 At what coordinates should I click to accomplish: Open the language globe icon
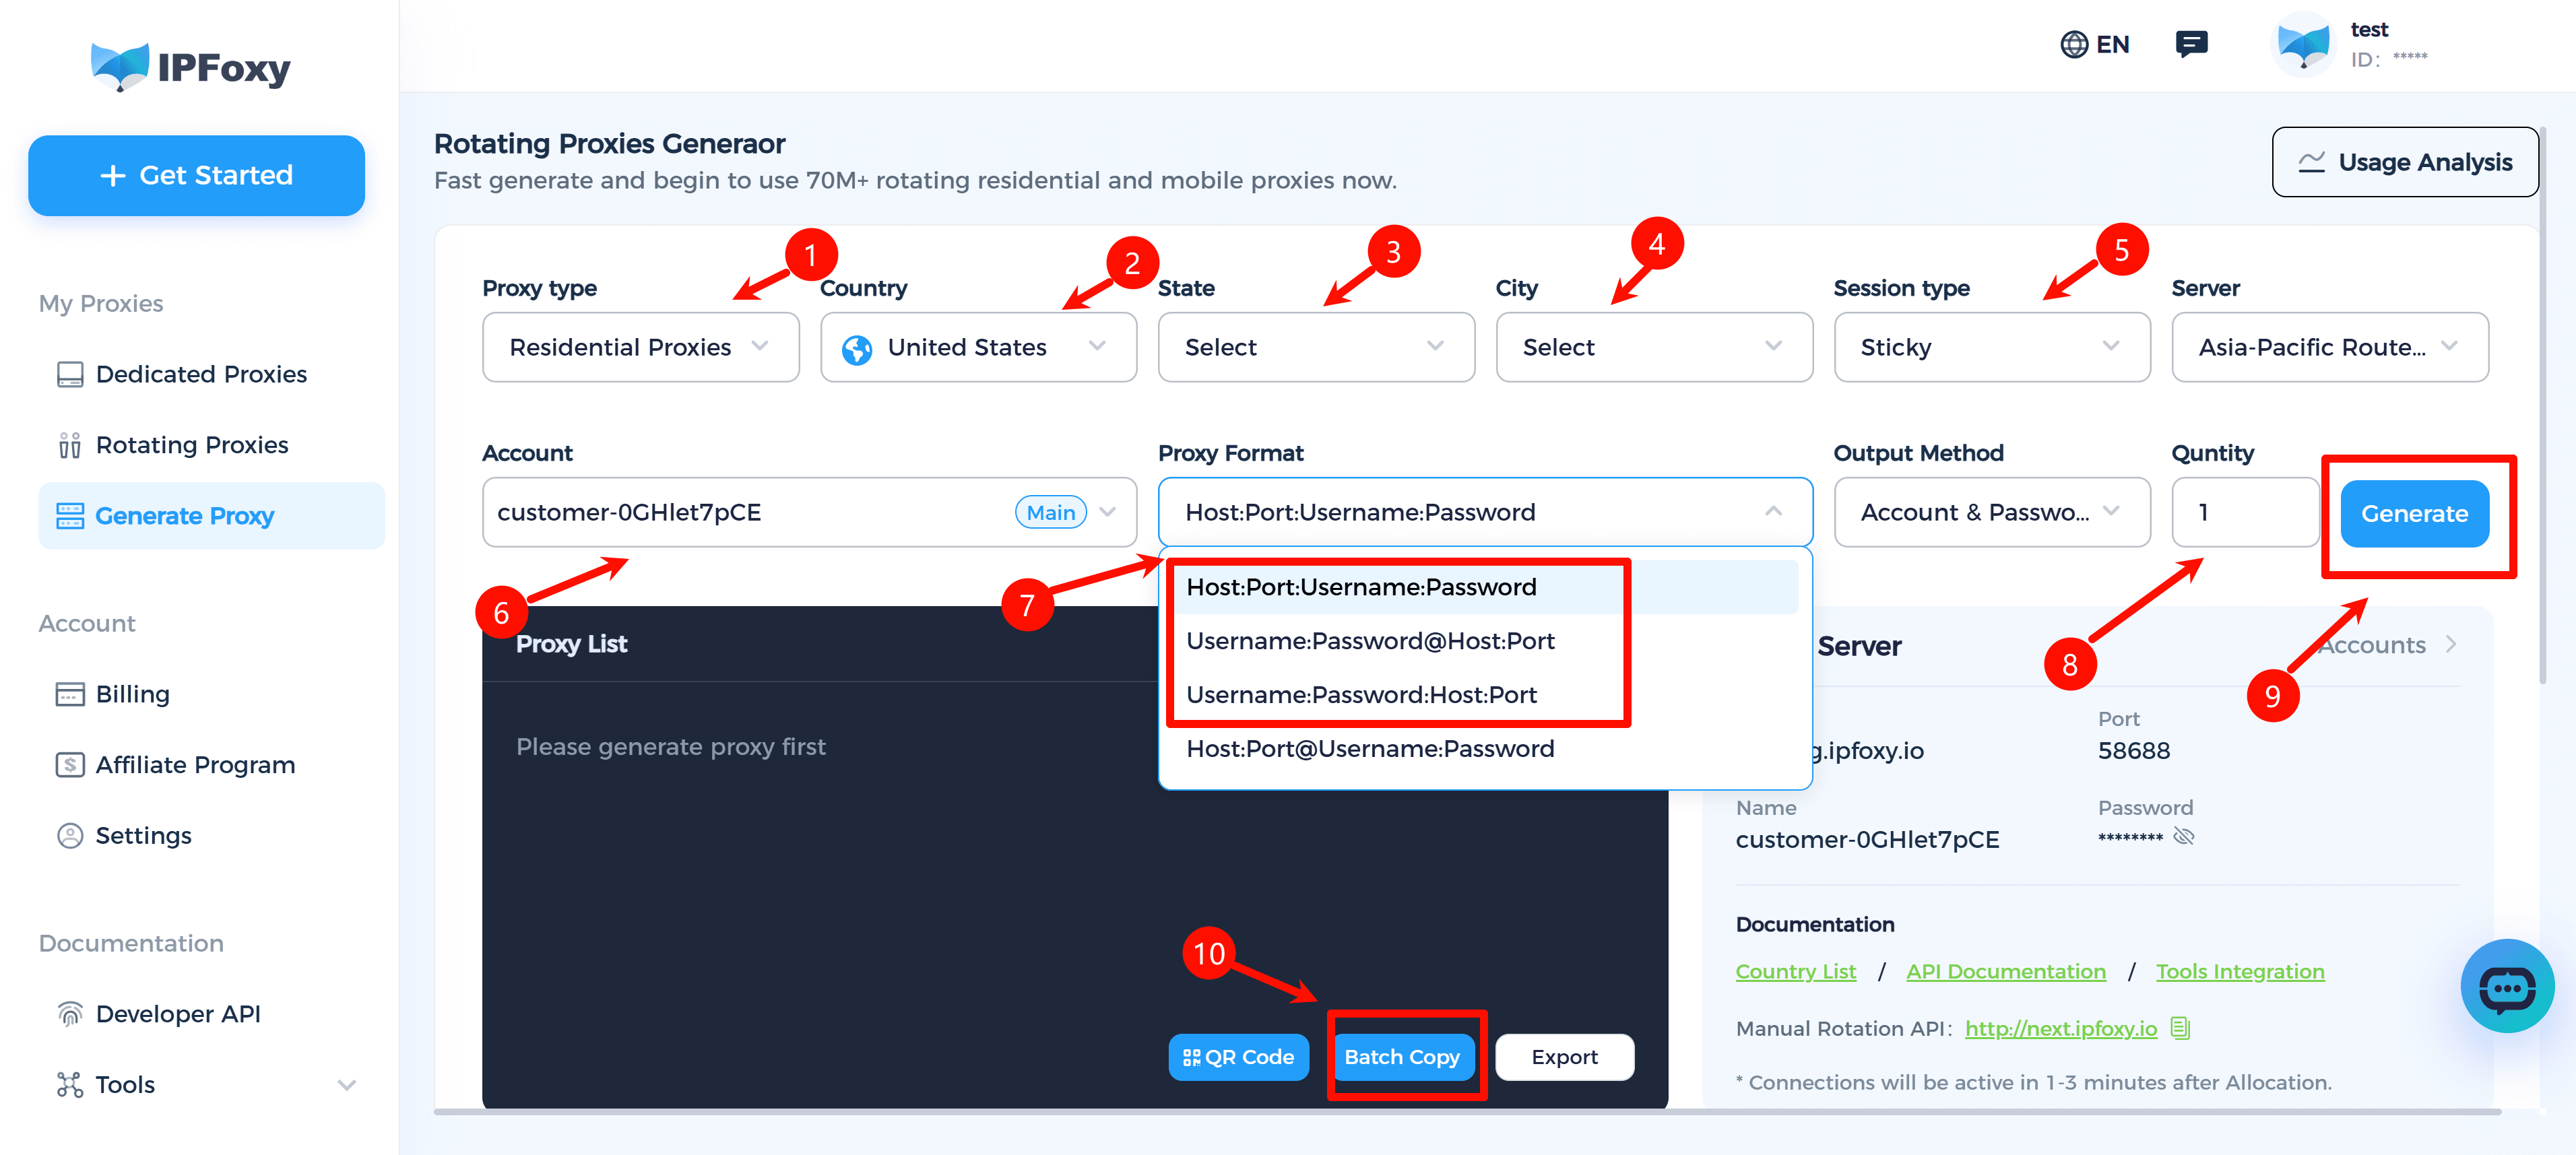click(2074, 44)
